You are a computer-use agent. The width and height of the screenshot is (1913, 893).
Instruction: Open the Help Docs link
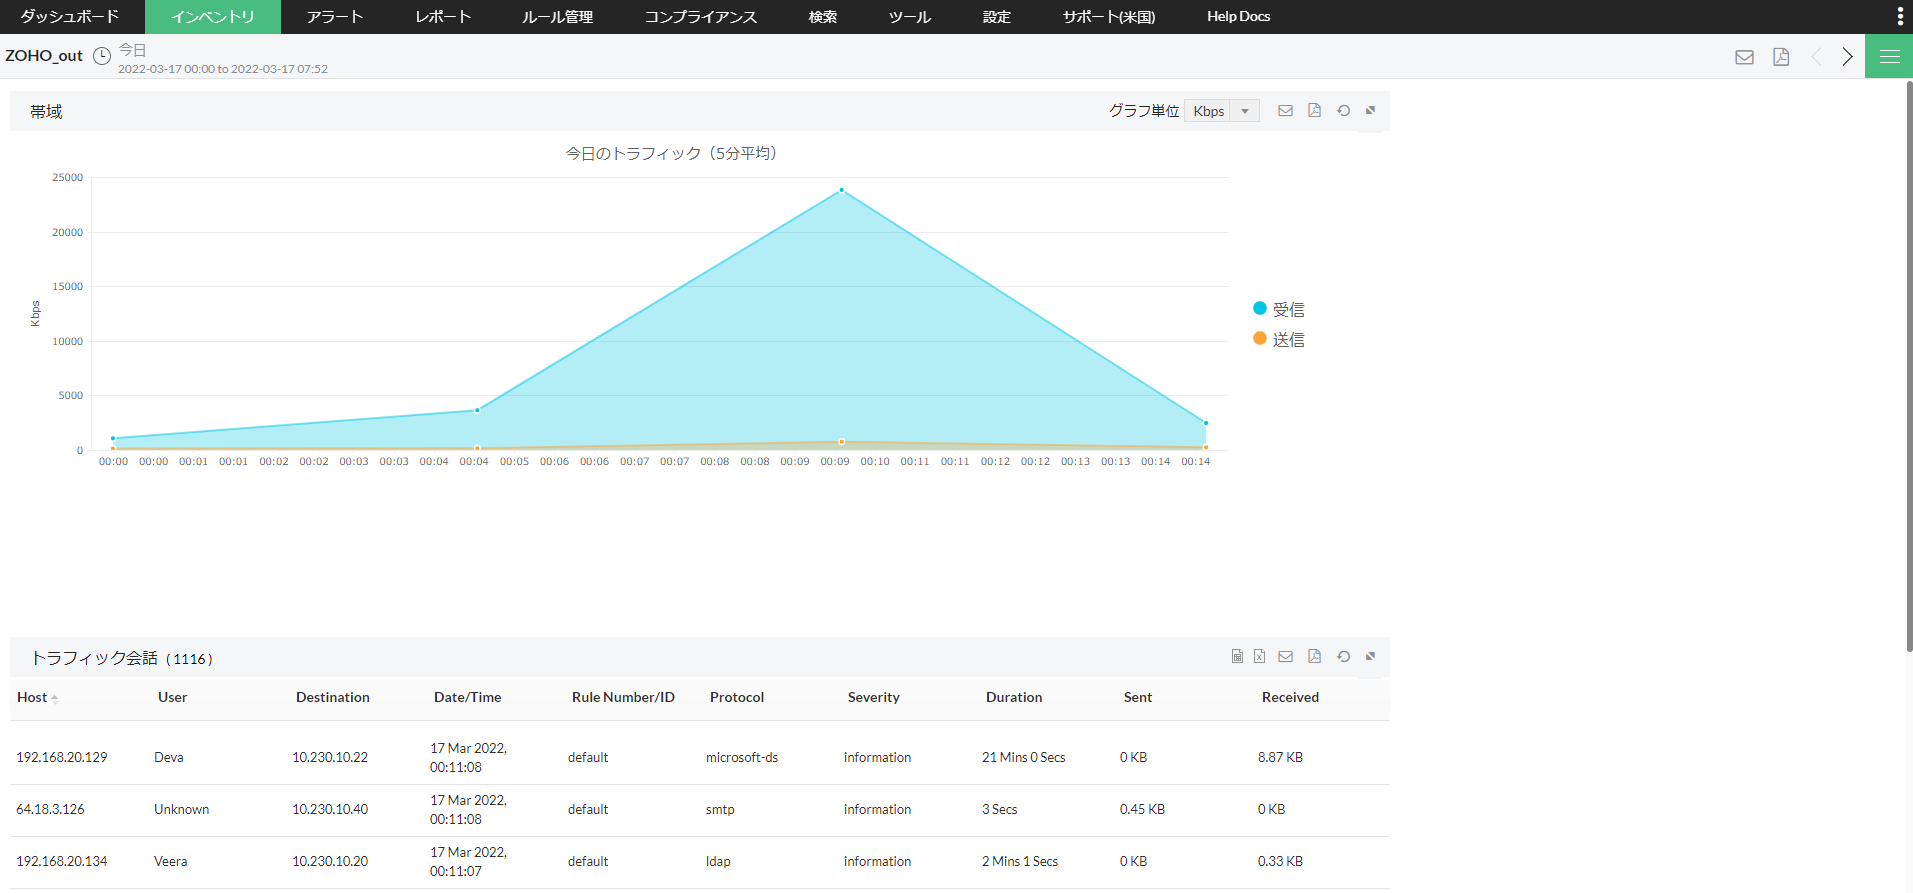pyautogui.click(x=1238, y=17)
